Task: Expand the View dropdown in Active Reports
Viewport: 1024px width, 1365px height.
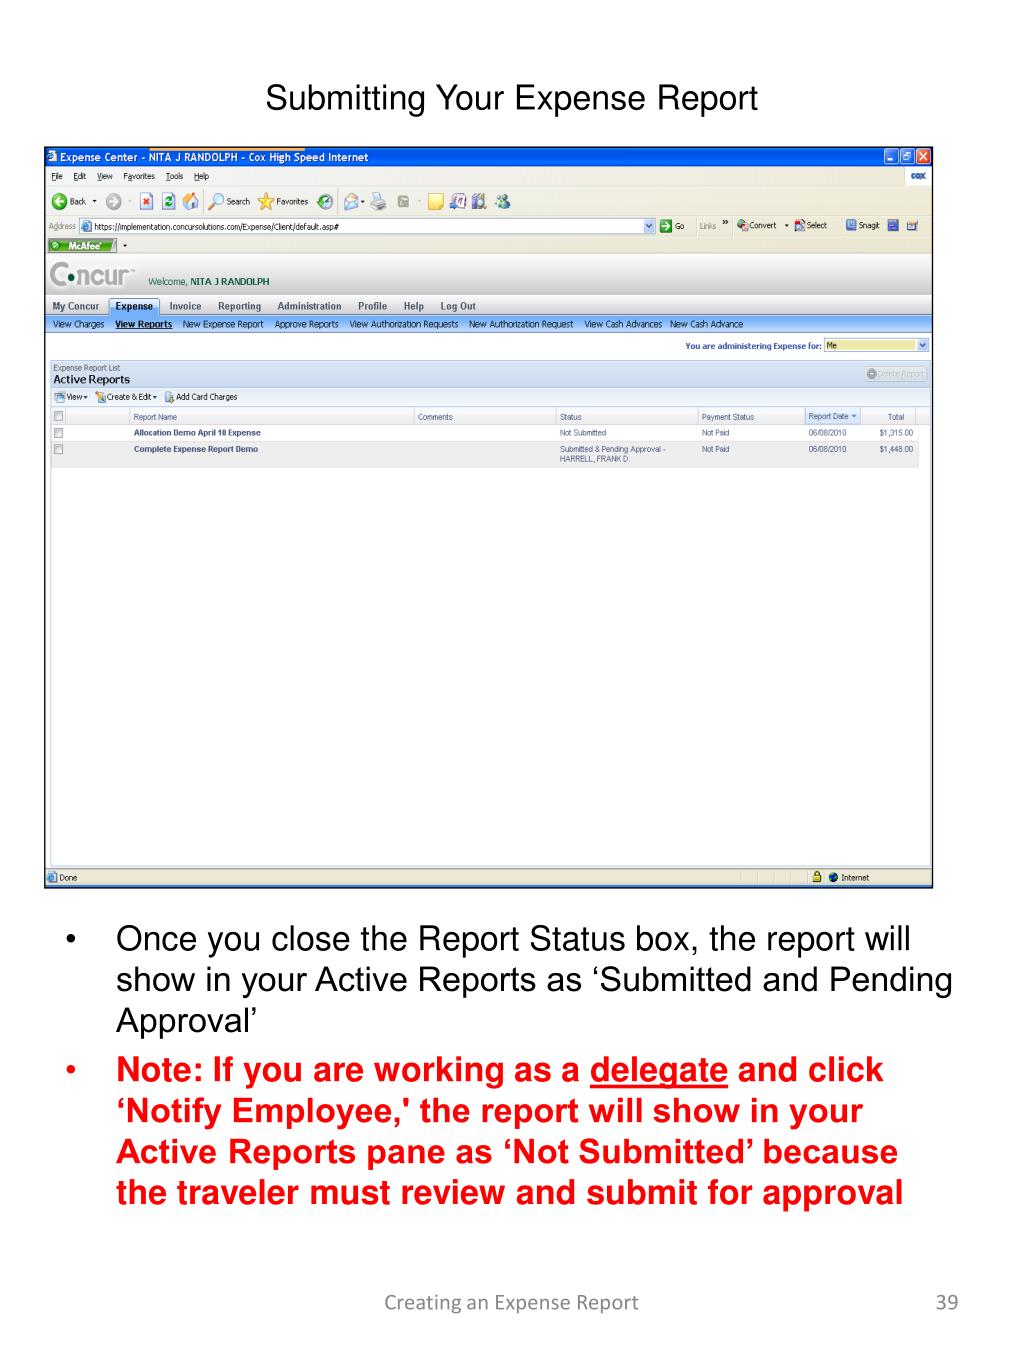Action: [x=71, y=397]
